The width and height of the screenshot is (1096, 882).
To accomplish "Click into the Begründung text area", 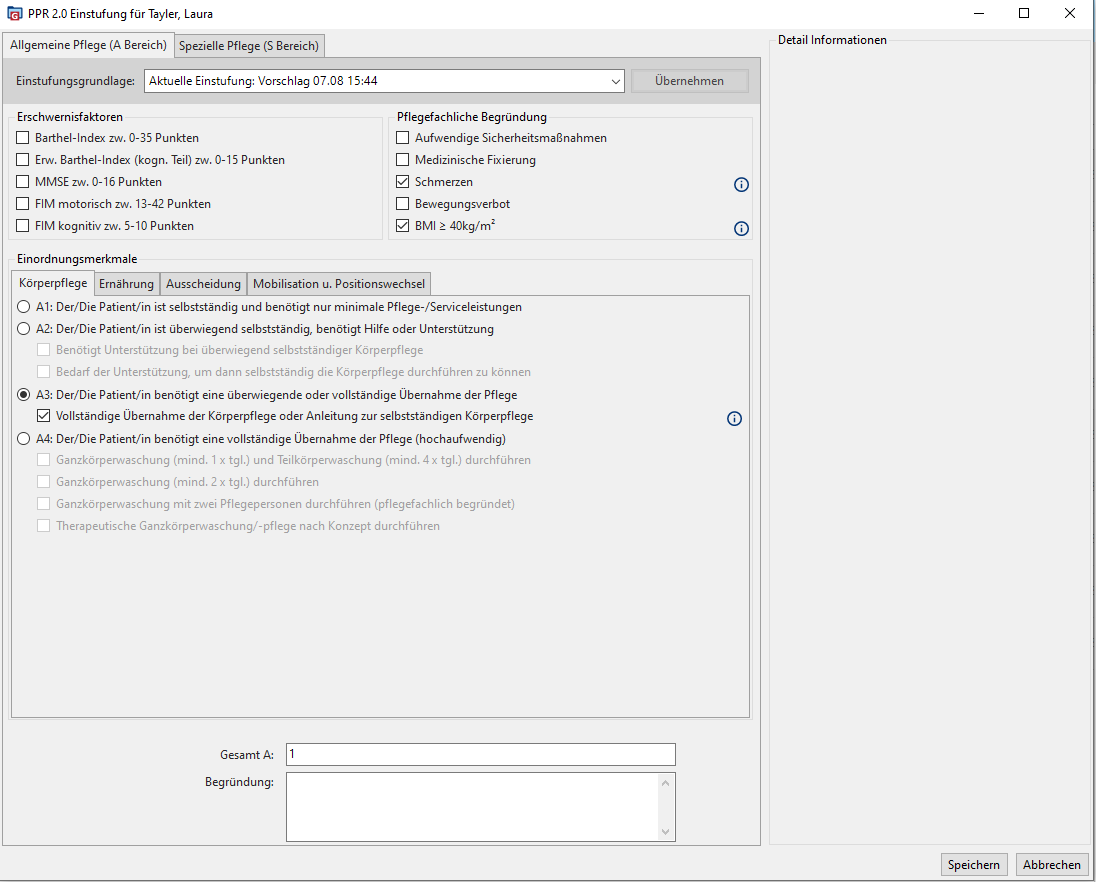I will 472,806.
